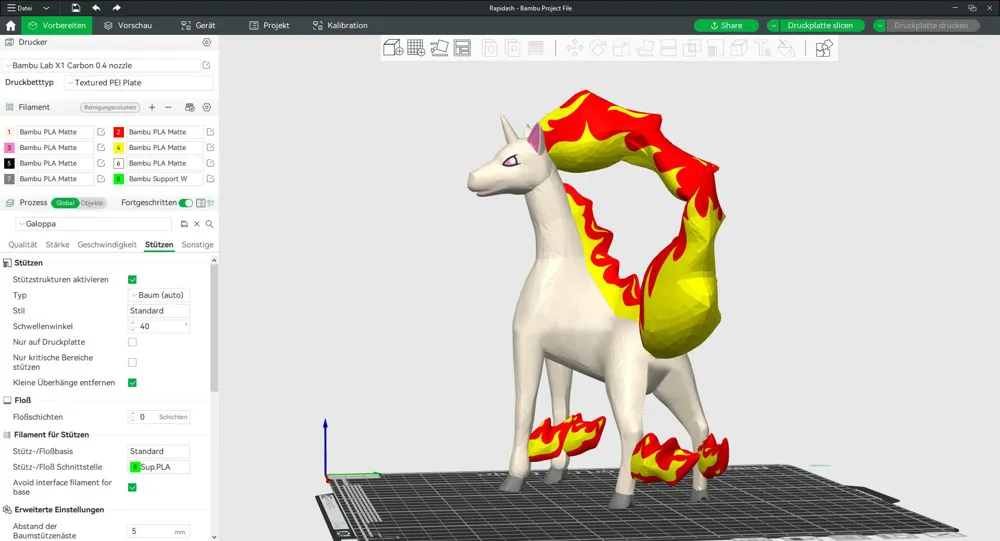1000x541 pixels.
Task: Uncheck Kleine Überhänge entfernen
Action: click(x=132, y=383)
